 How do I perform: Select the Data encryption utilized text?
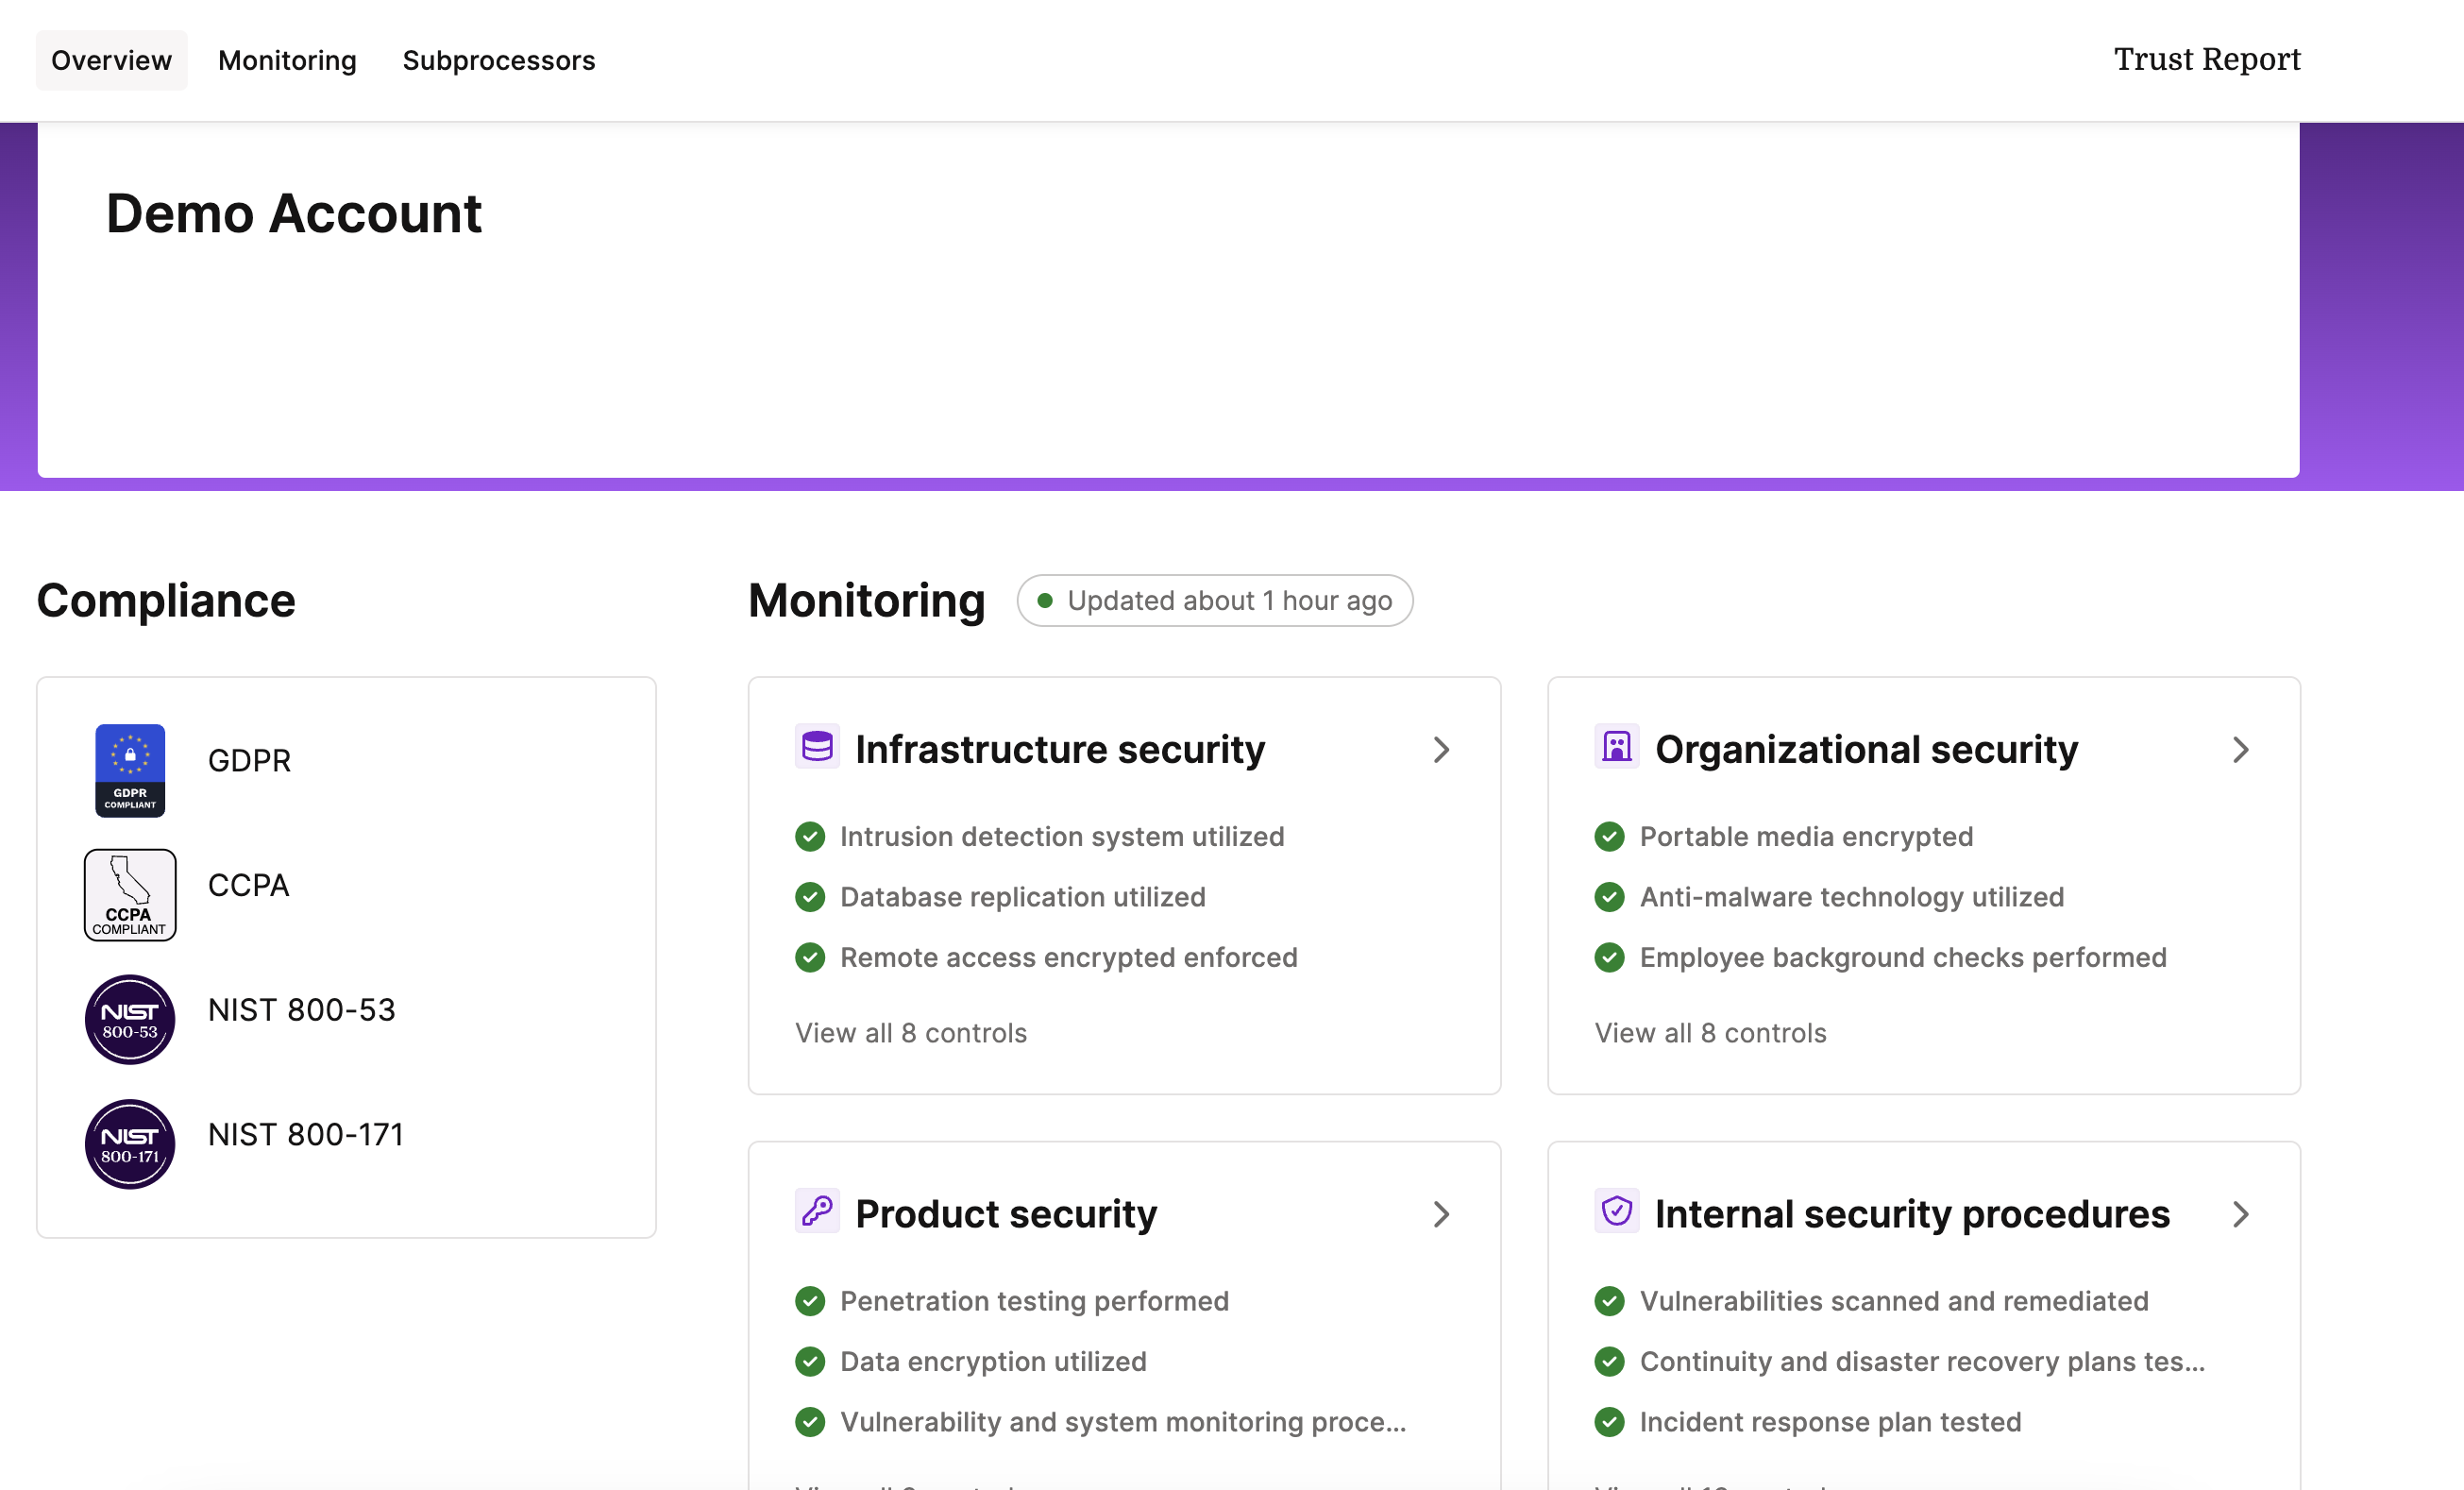[x=993, y=1361]
